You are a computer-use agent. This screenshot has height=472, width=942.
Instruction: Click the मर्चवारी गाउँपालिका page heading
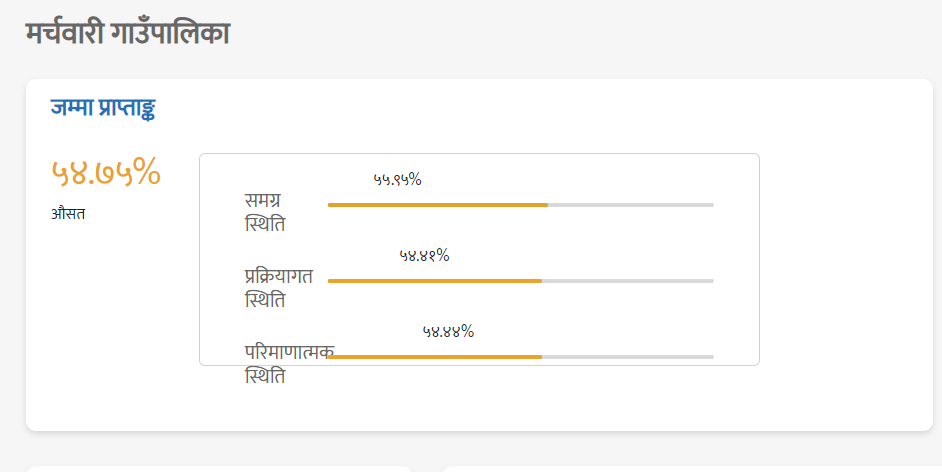pyautogui.click(x=127, y=33)
